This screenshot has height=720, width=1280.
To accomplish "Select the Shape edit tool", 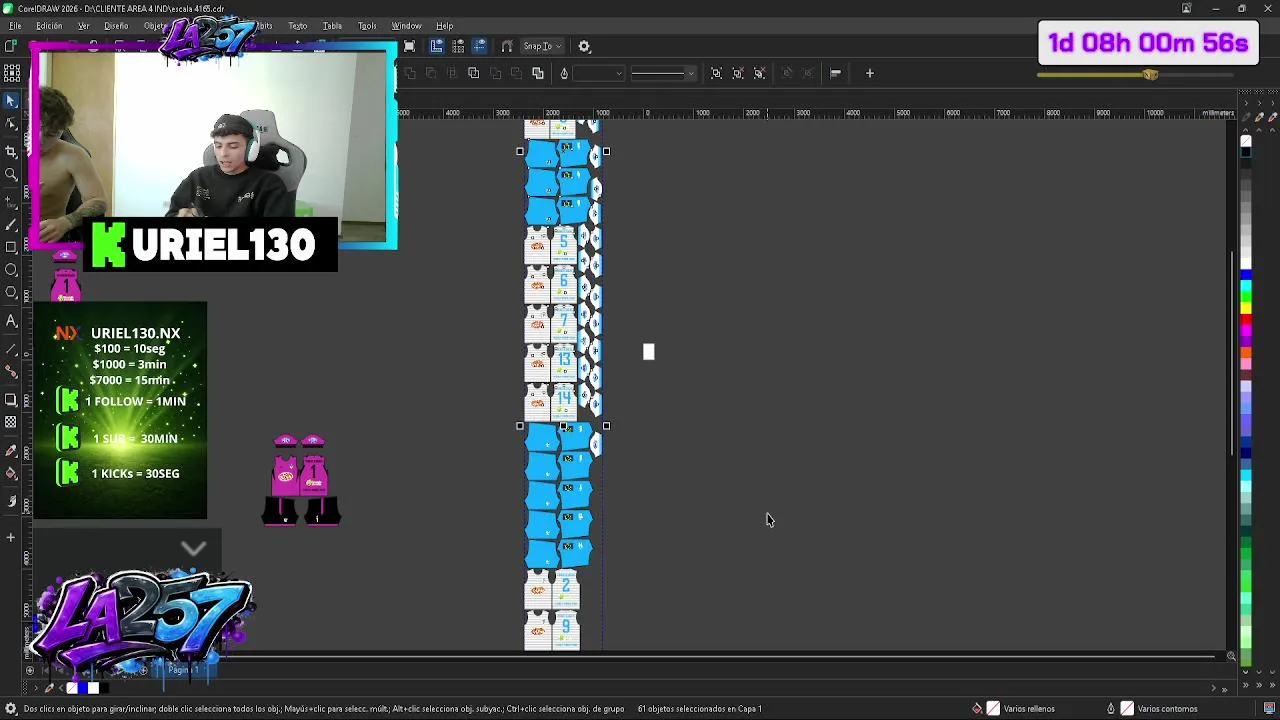I will [x=11, y=124].
